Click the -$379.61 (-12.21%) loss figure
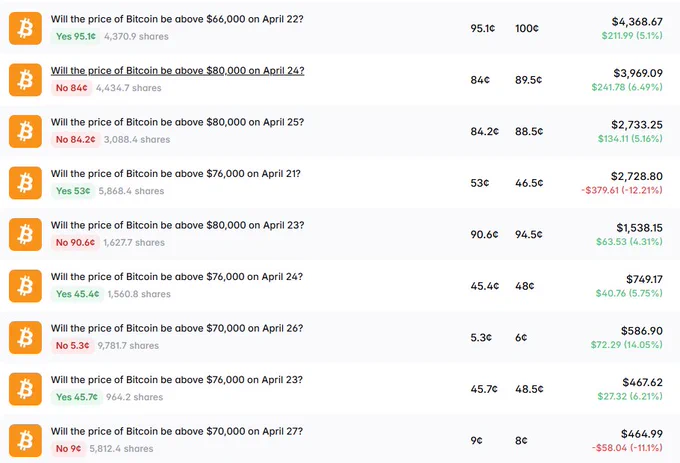 pyautogui.click(x=622, y=190)
